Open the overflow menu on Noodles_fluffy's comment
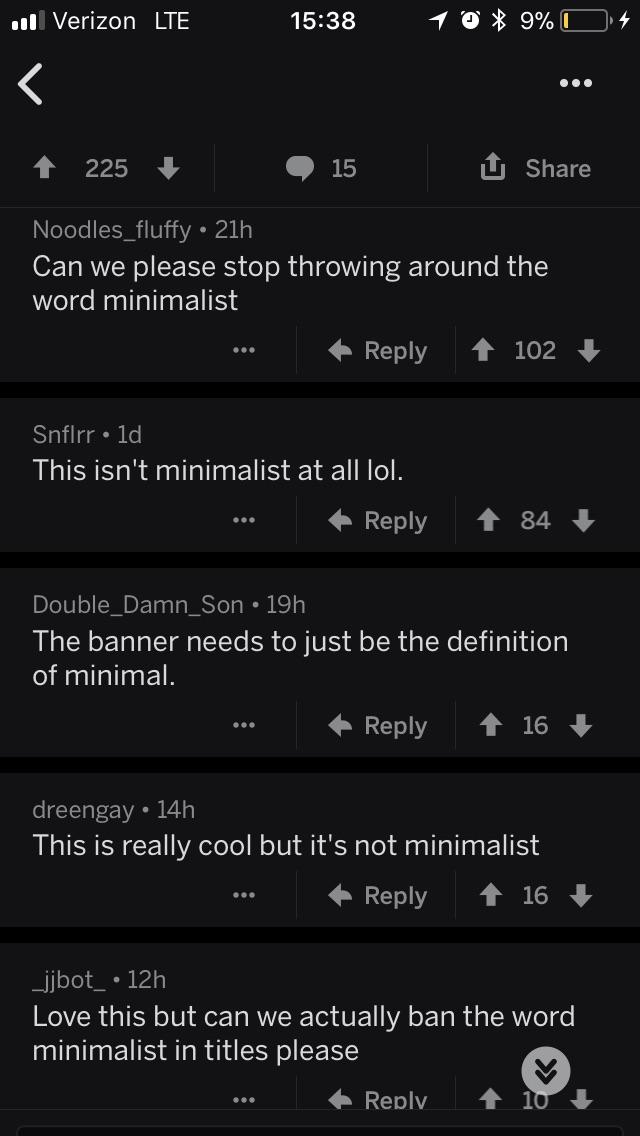Viewport: 640px width, 1136px height. click(244, 350)
